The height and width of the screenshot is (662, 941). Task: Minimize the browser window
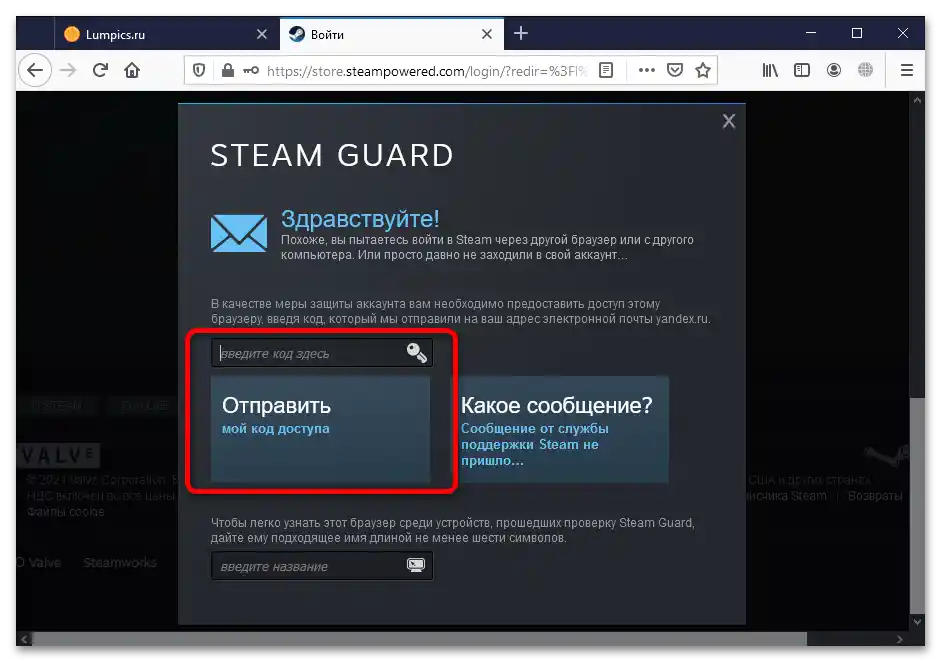(x=811, y=33)
